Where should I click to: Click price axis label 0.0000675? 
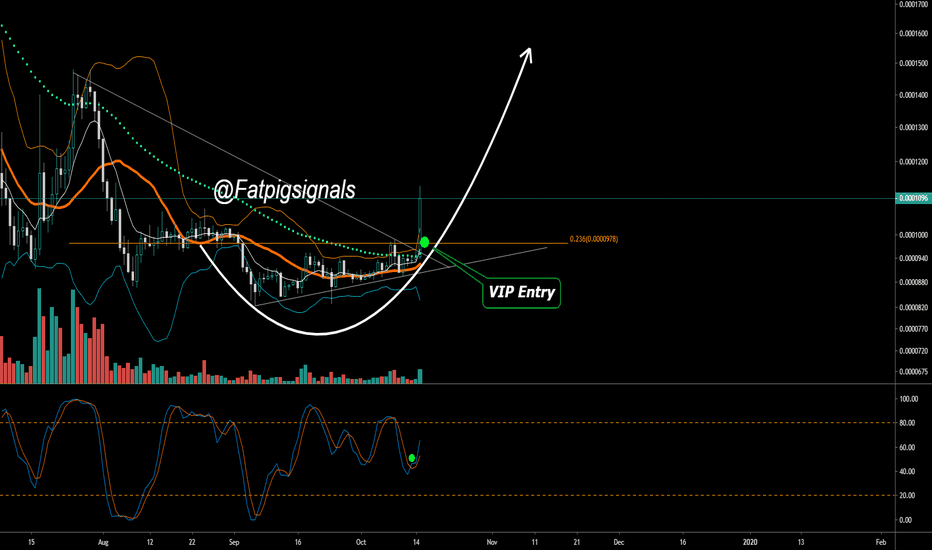[914, 372]
